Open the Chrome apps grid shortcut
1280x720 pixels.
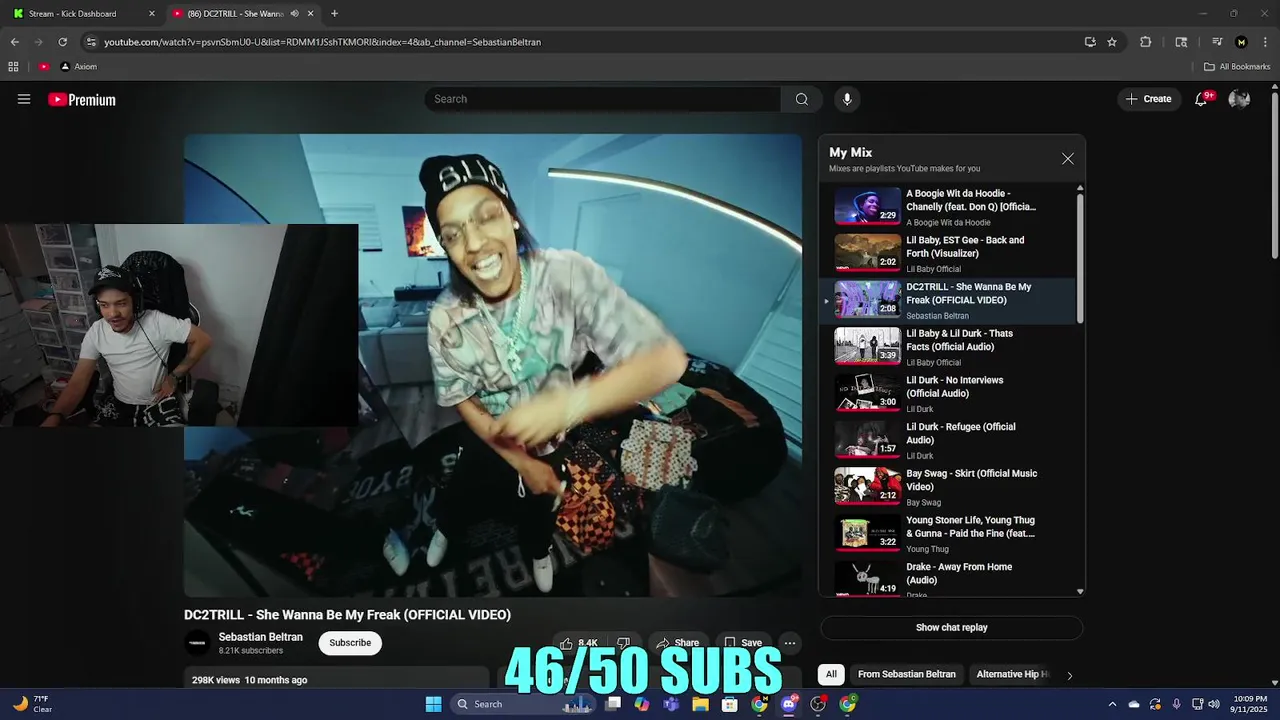[x=13, y=67]
